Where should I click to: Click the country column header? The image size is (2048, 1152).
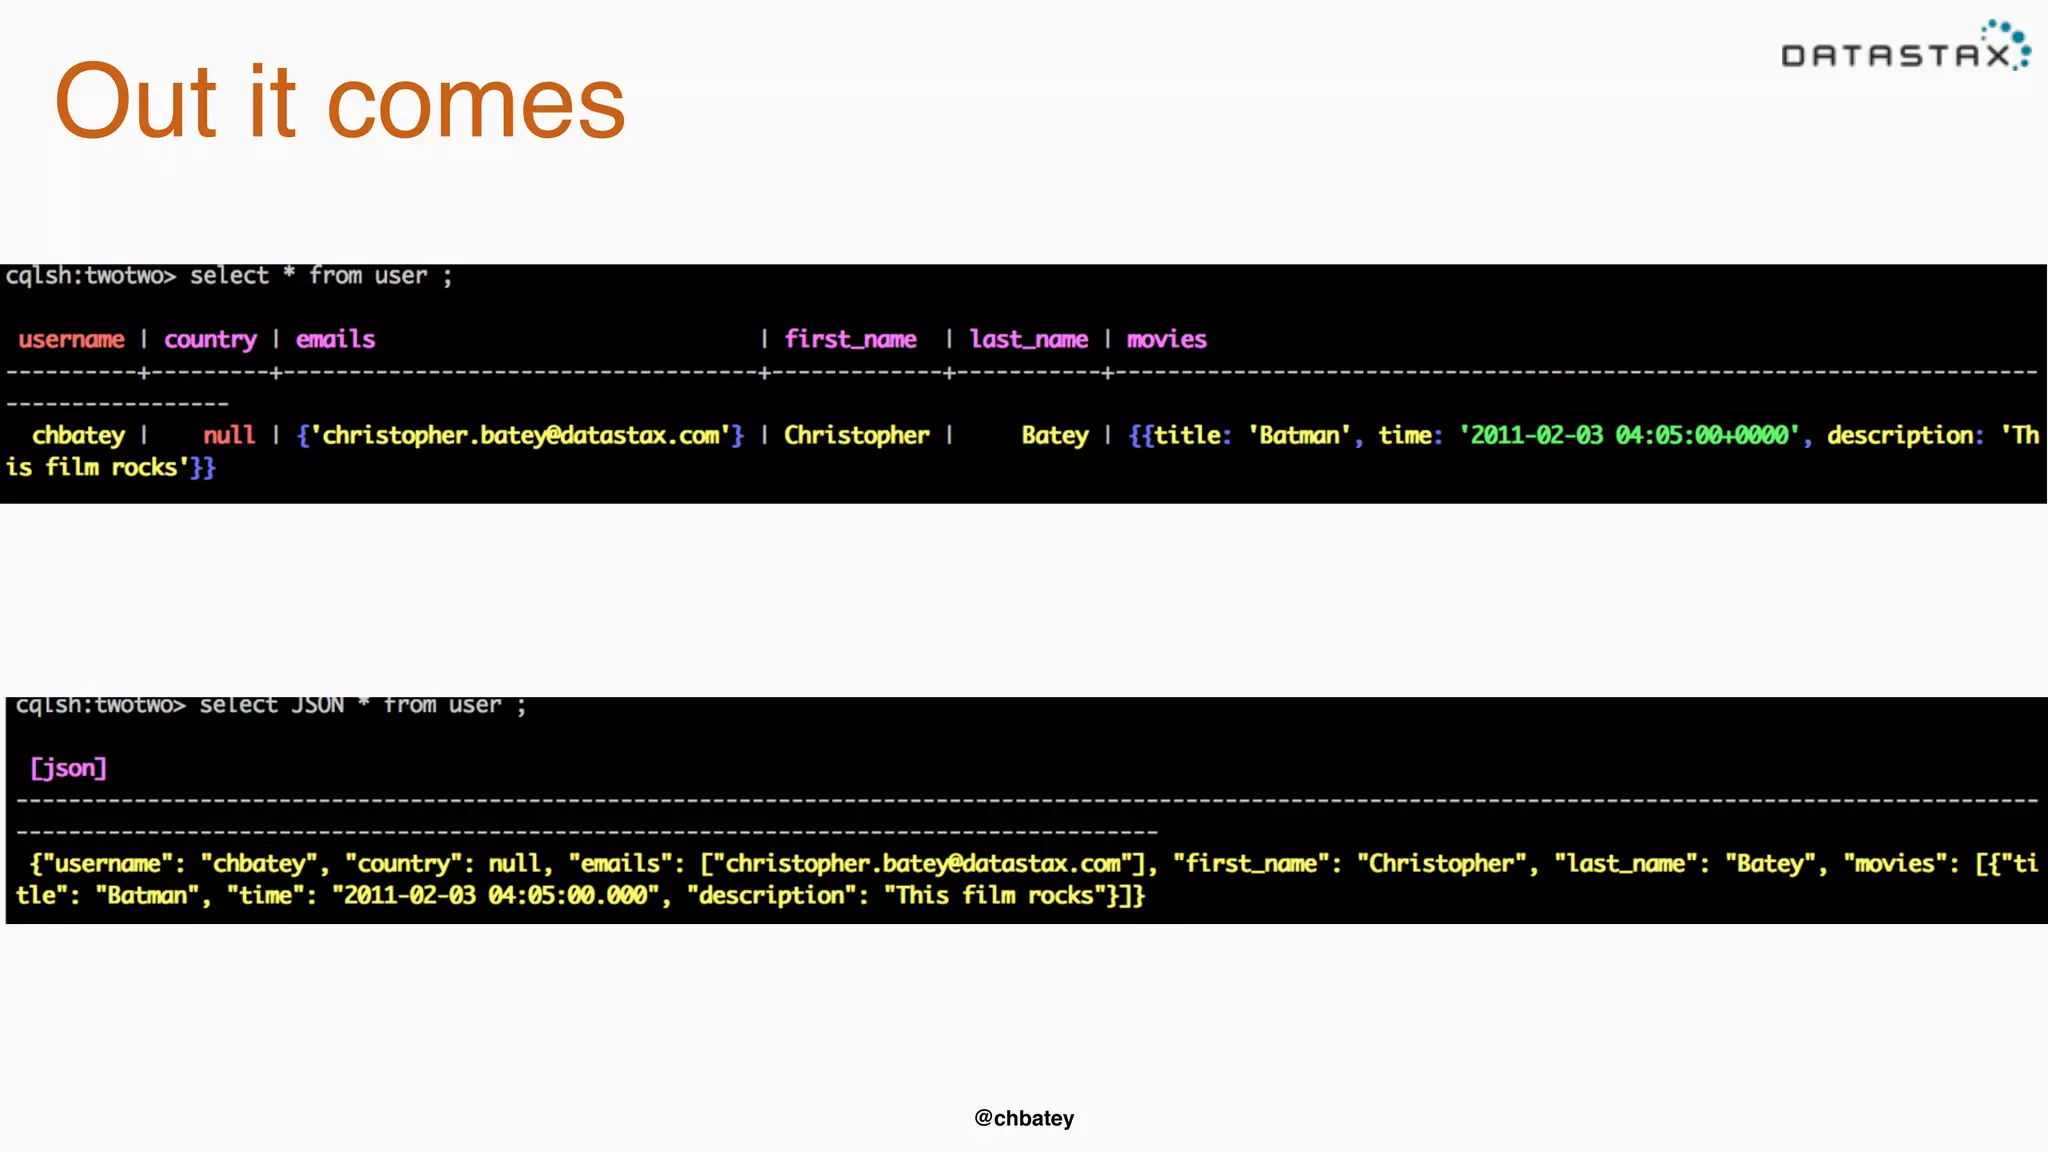[x=210, y=339]
